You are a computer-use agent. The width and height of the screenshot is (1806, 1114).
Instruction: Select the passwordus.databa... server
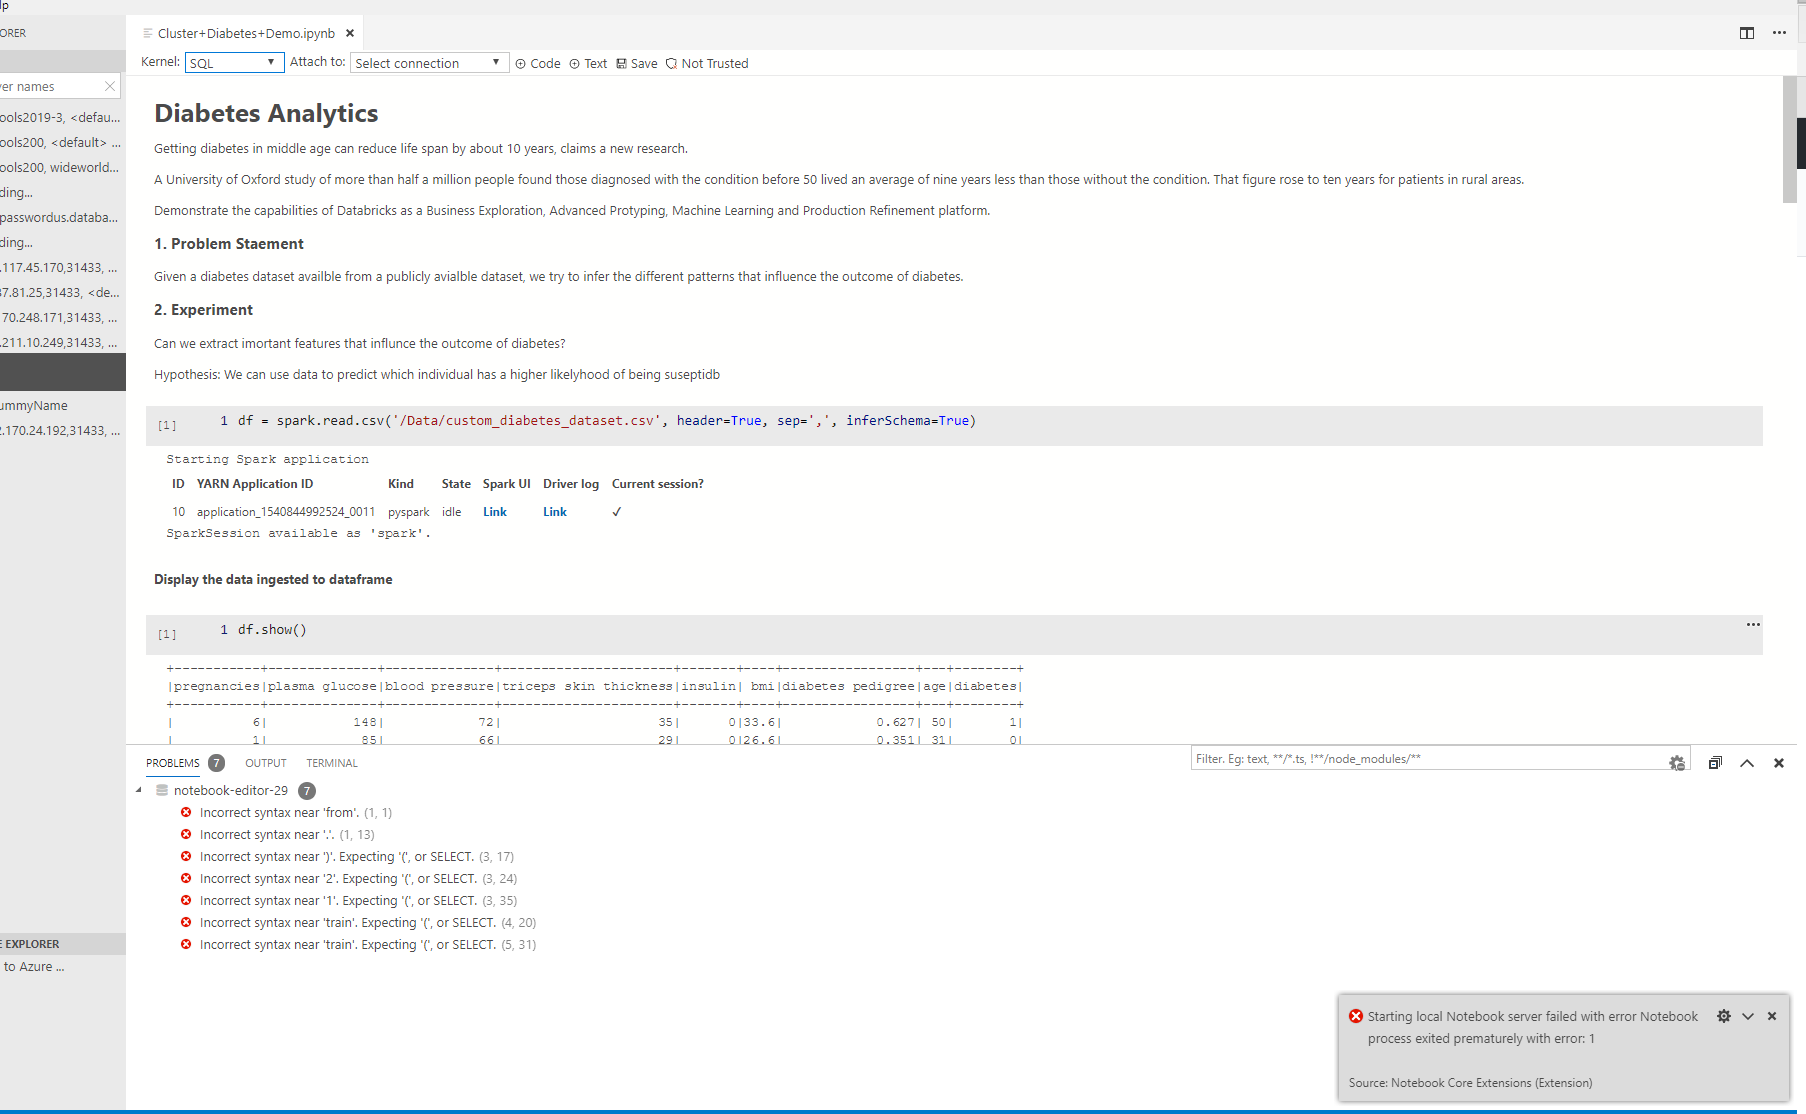click(62, 217)
